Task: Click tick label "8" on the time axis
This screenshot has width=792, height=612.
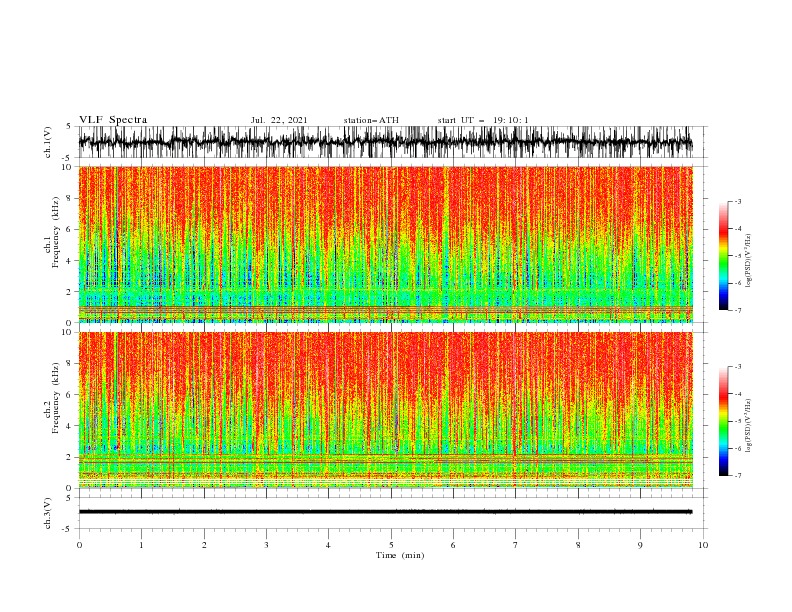Action: point(578,545)
